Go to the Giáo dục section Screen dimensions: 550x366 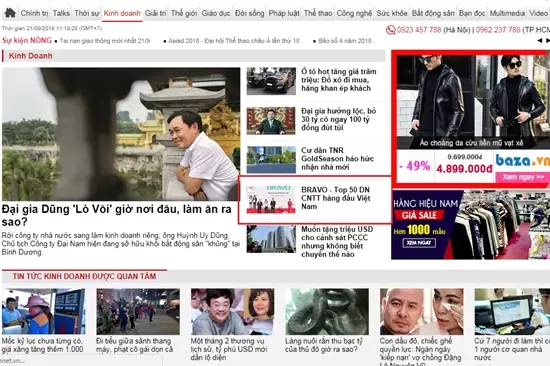(x=216, y=13)
